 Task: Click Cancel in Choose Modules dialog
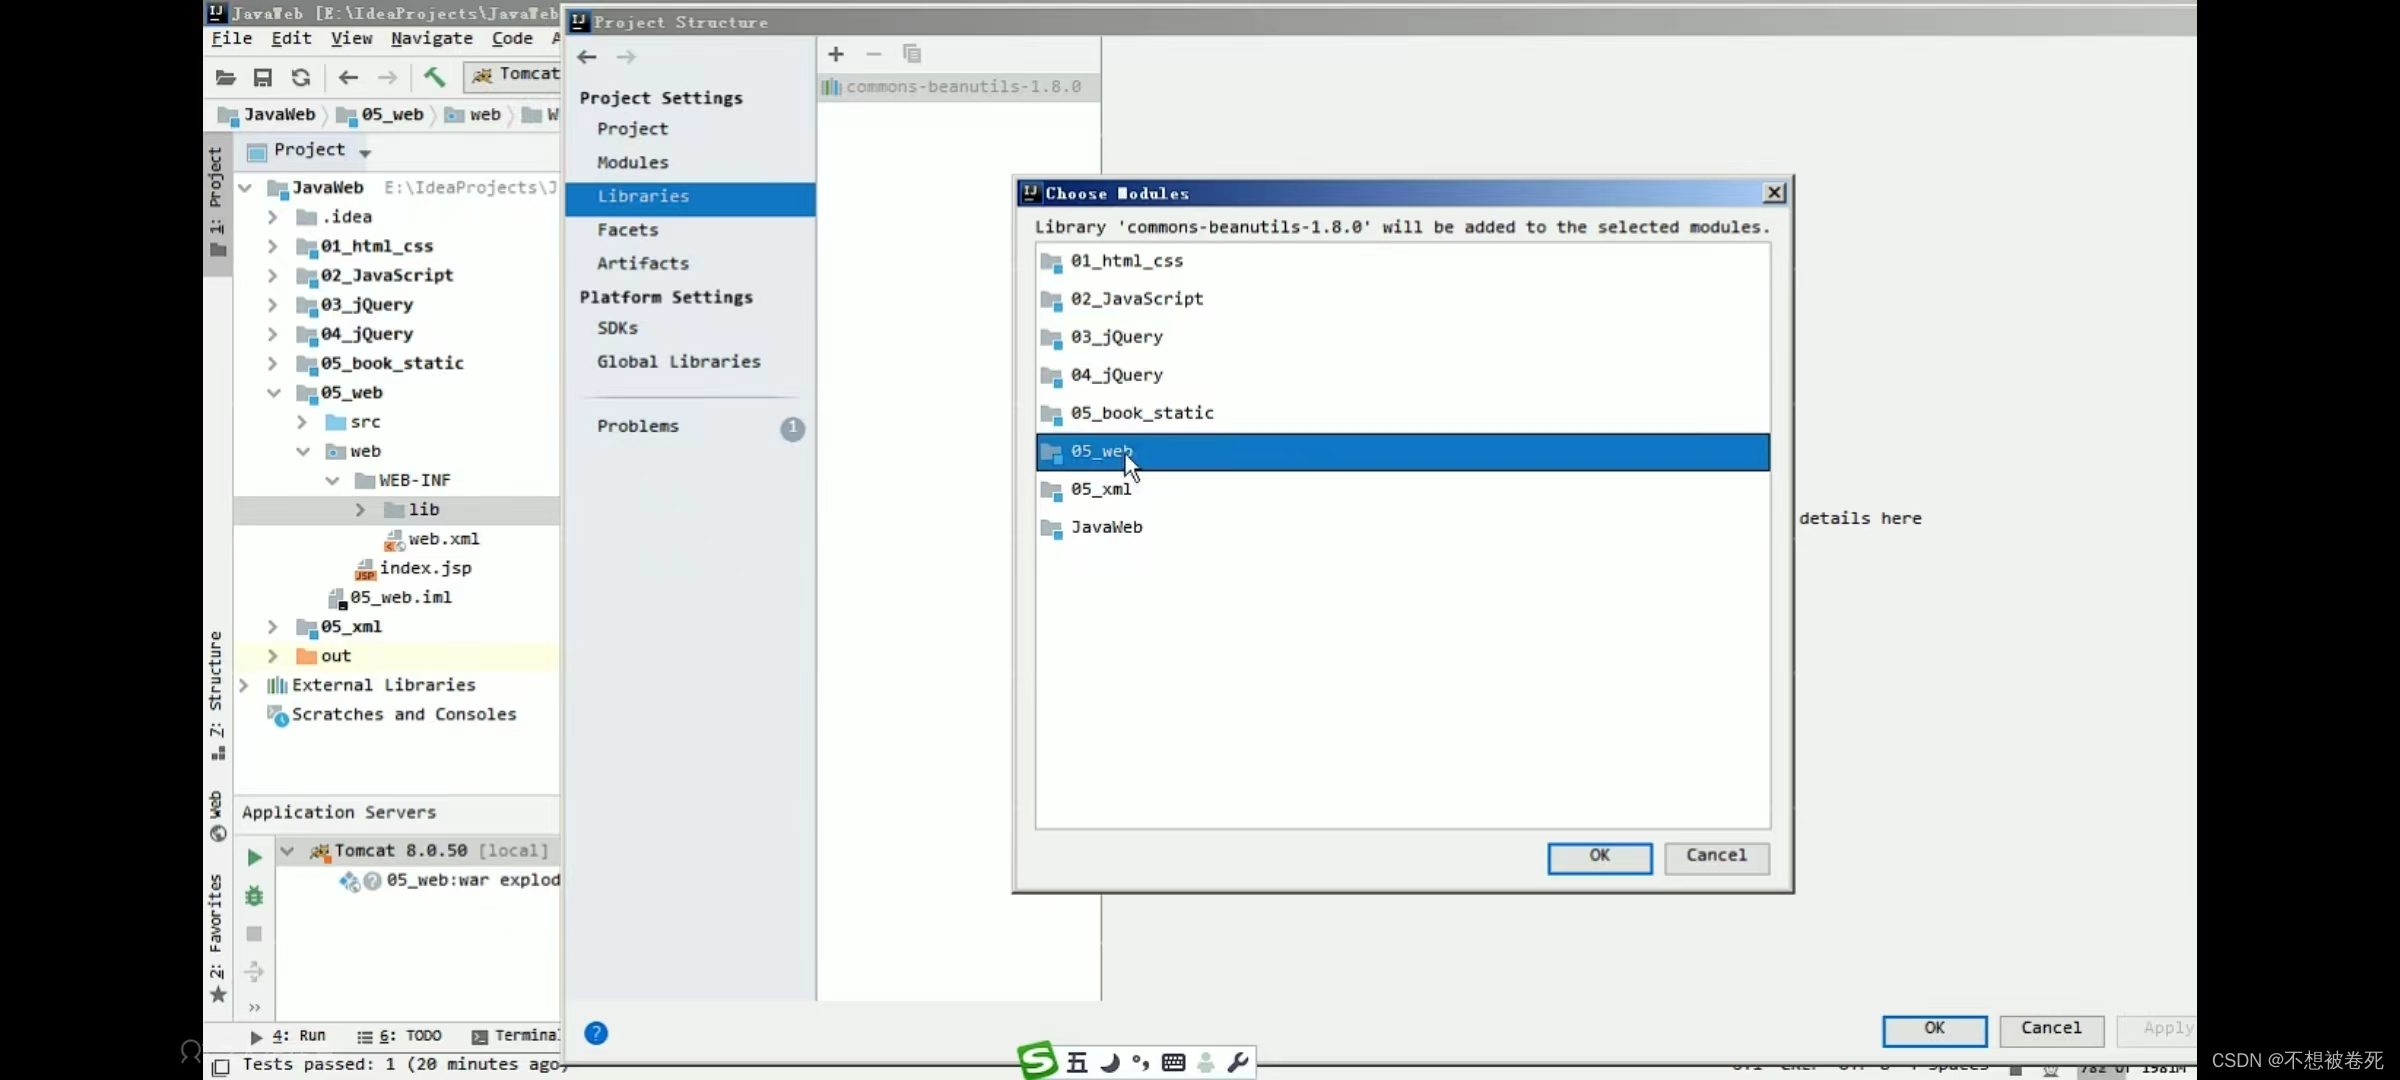coord(1716,856)
